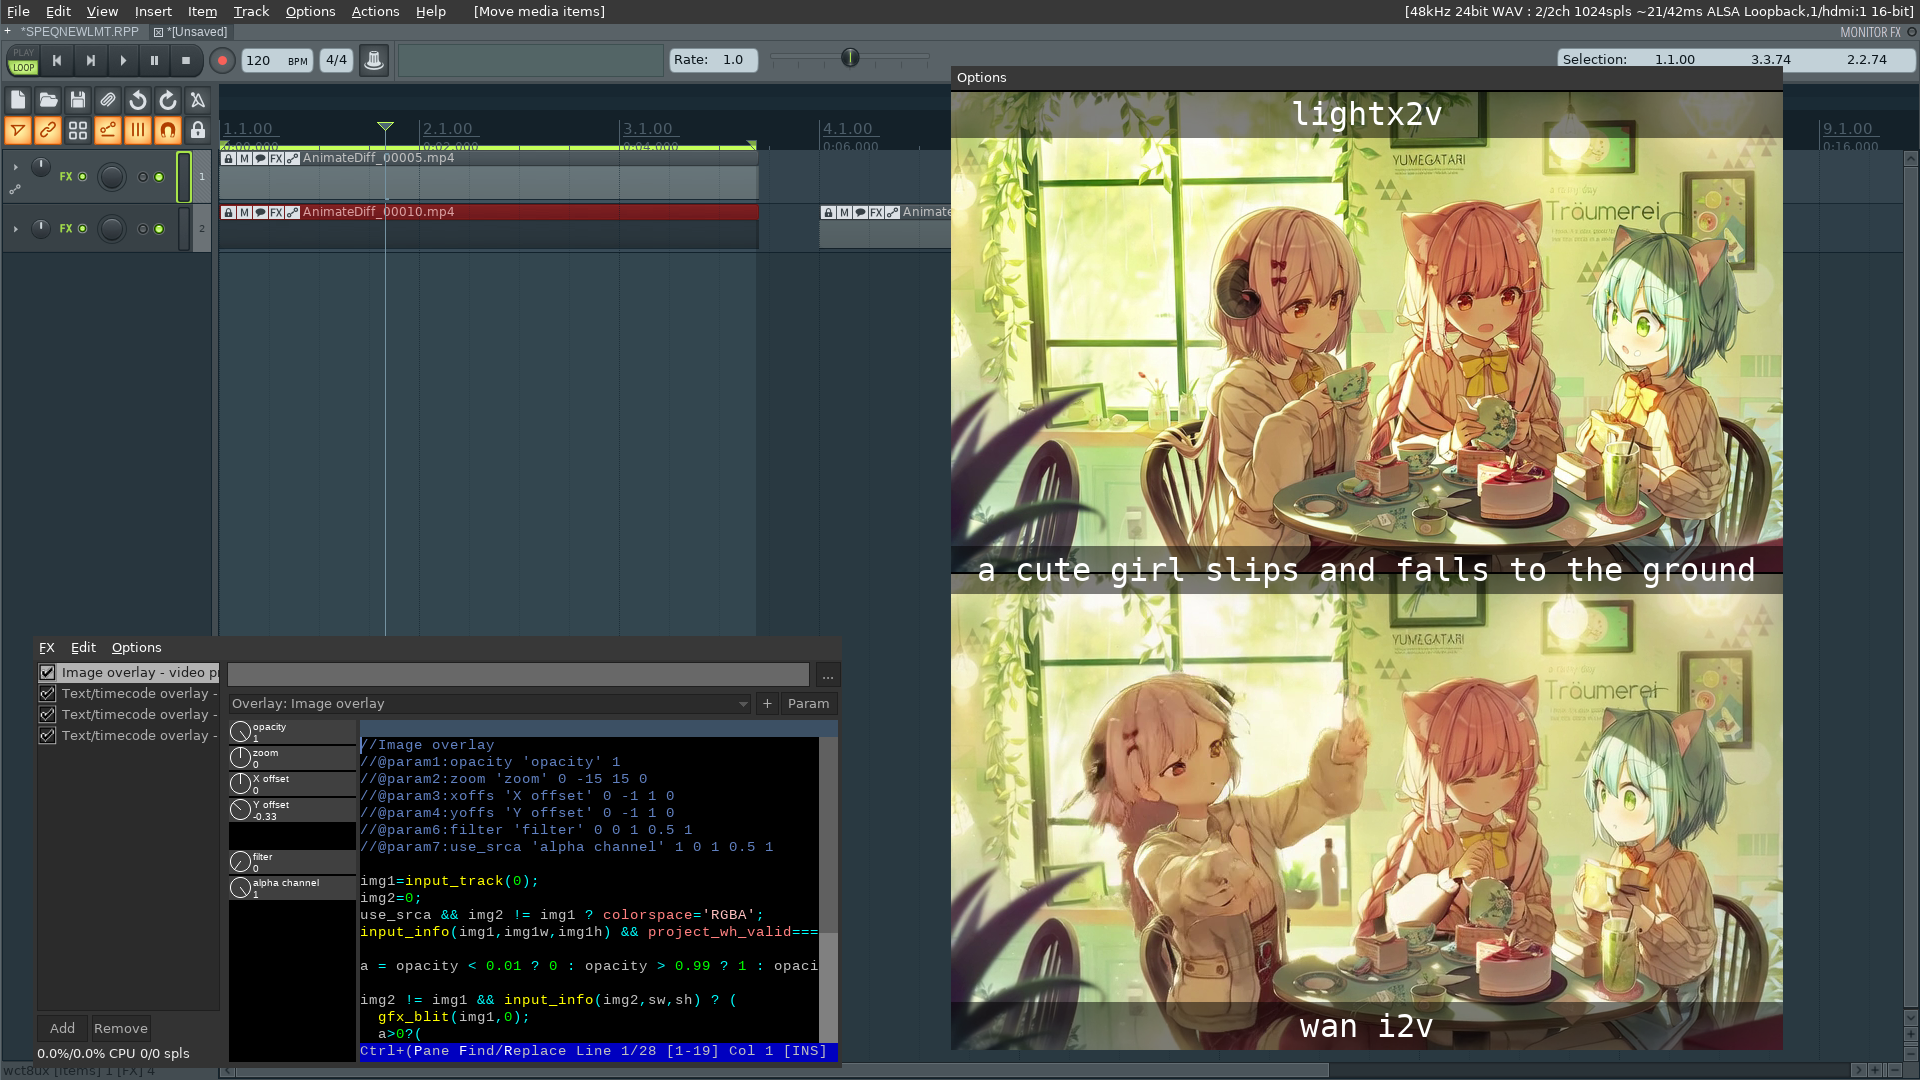Expand track 1 folder arrow
Image resolution: width=1920 pixels, height=1080 pixels.
[16, 167]
